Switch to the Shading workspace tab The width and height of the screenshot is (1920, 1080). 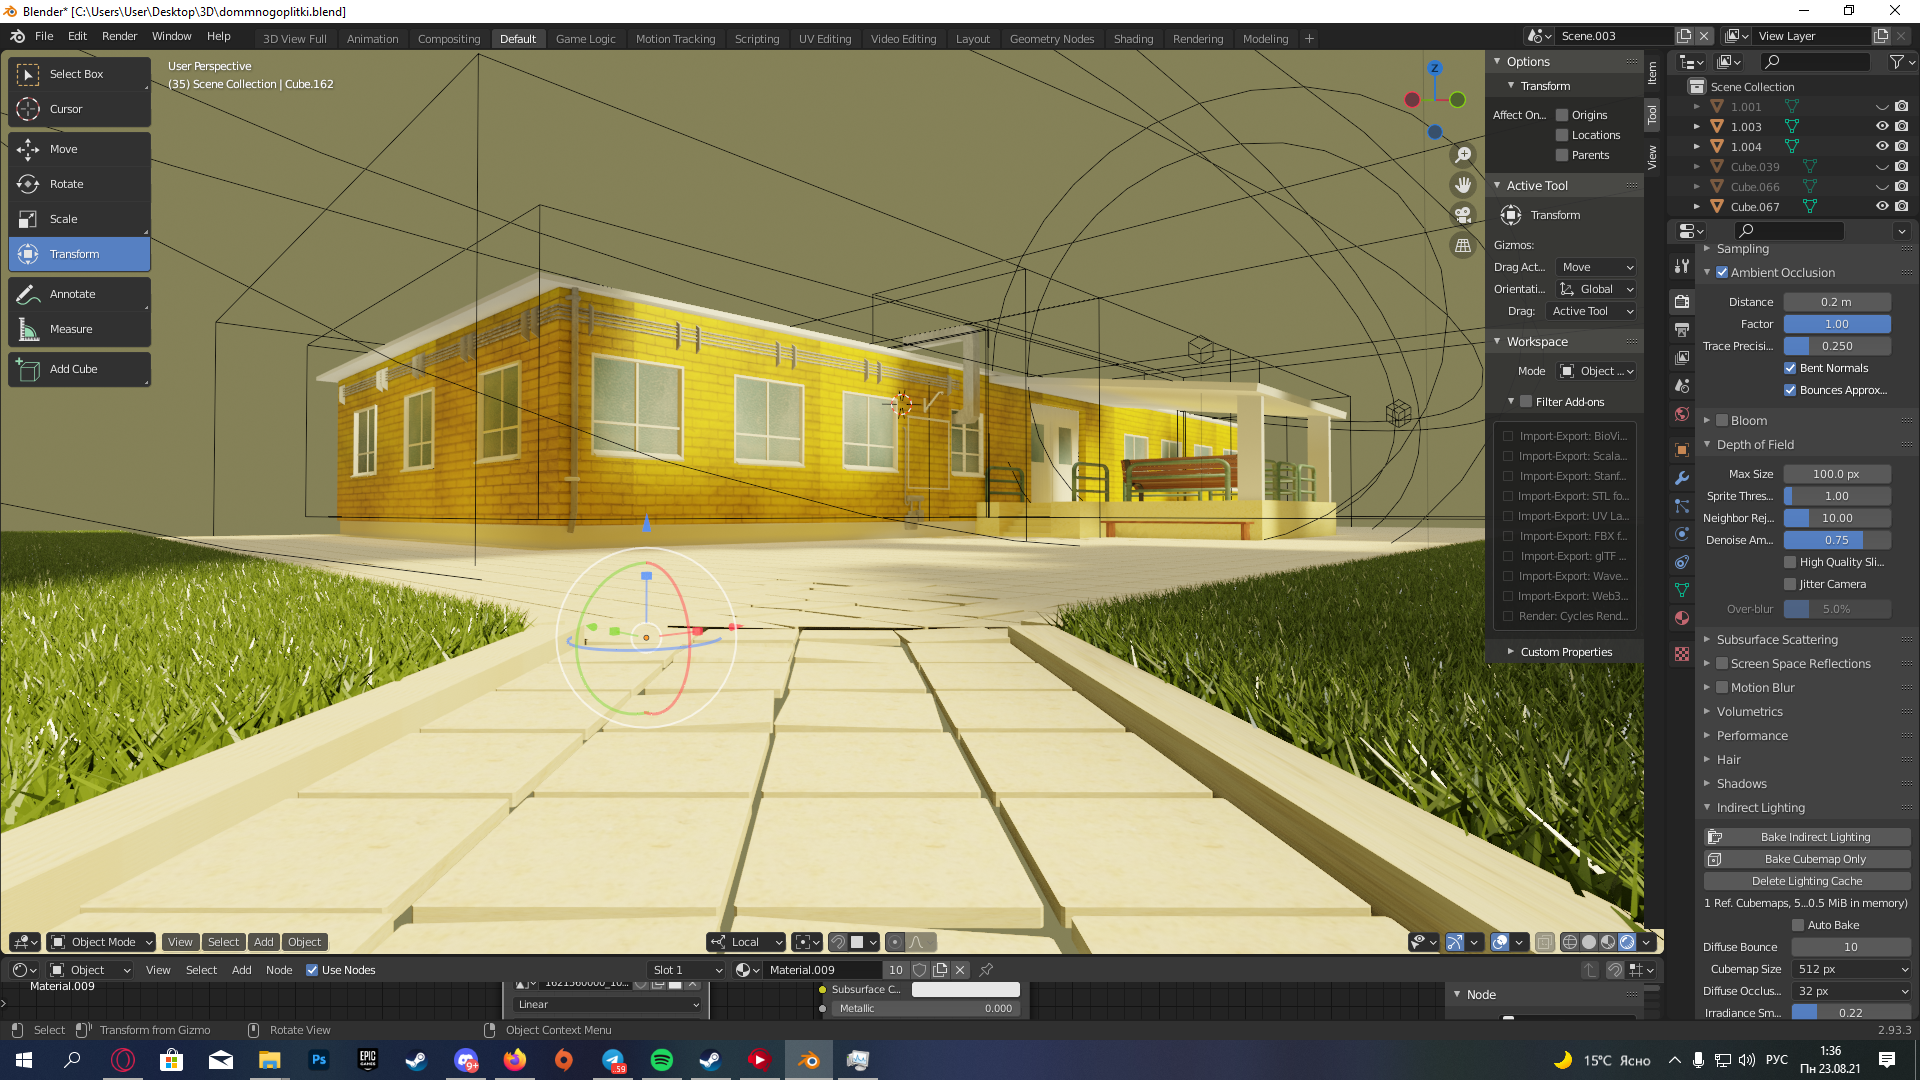[x=1133, y=39]
